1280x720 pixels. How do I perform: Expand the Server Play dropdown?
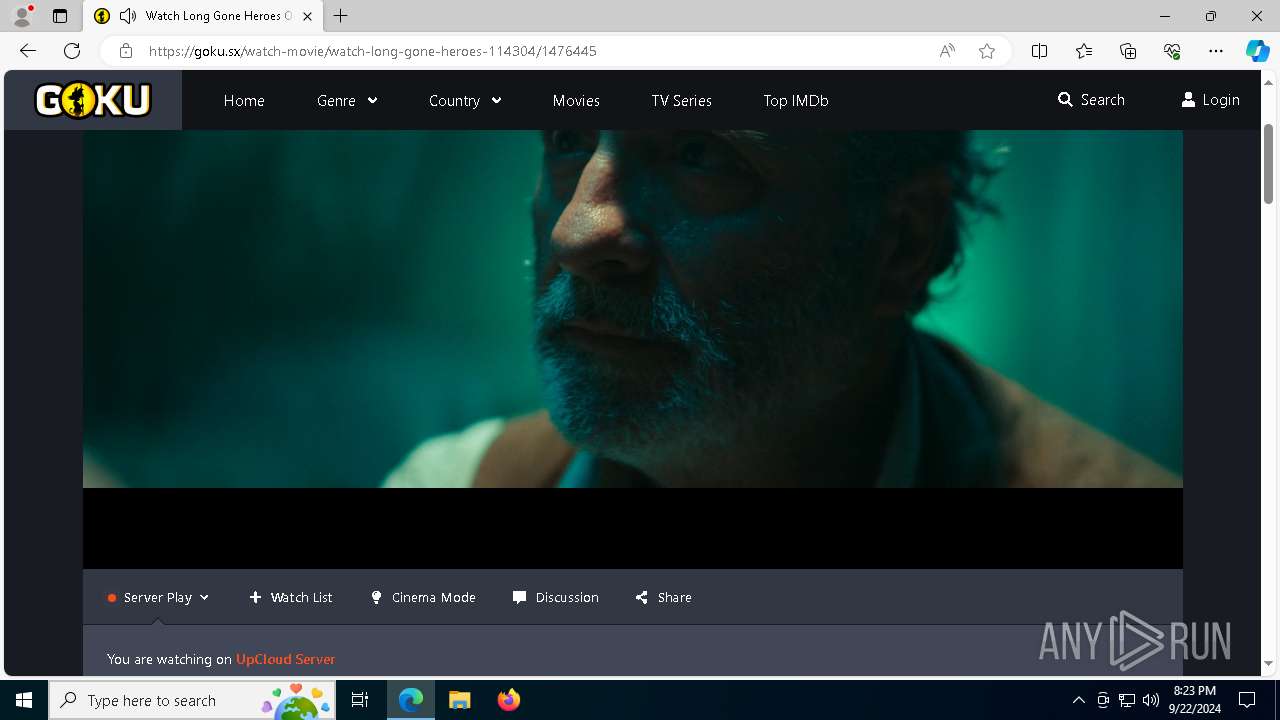tap(158, 597)
